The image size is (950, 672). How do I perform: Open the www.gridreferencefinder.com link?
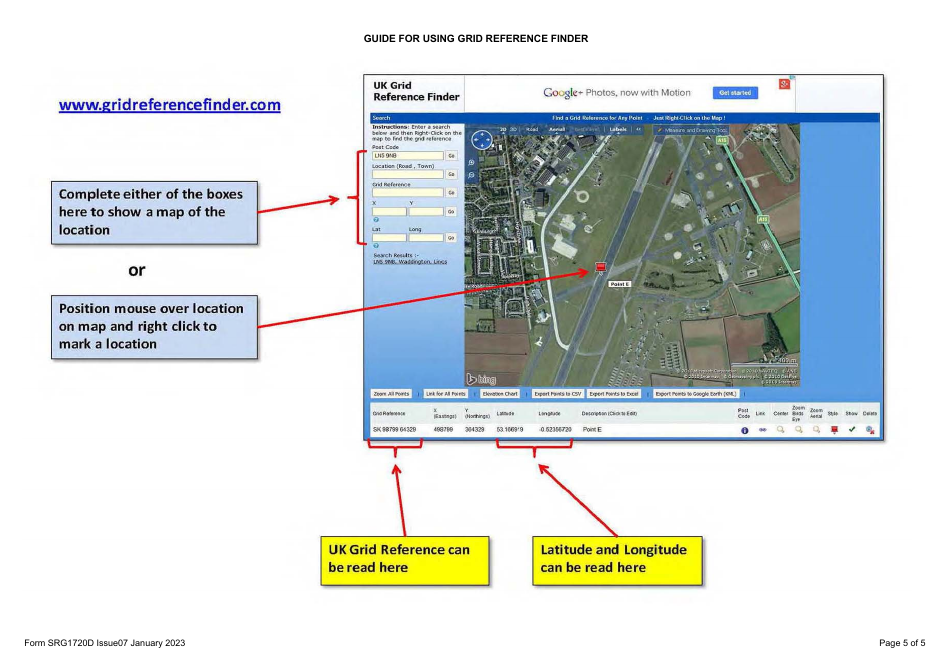coord(170,104)
